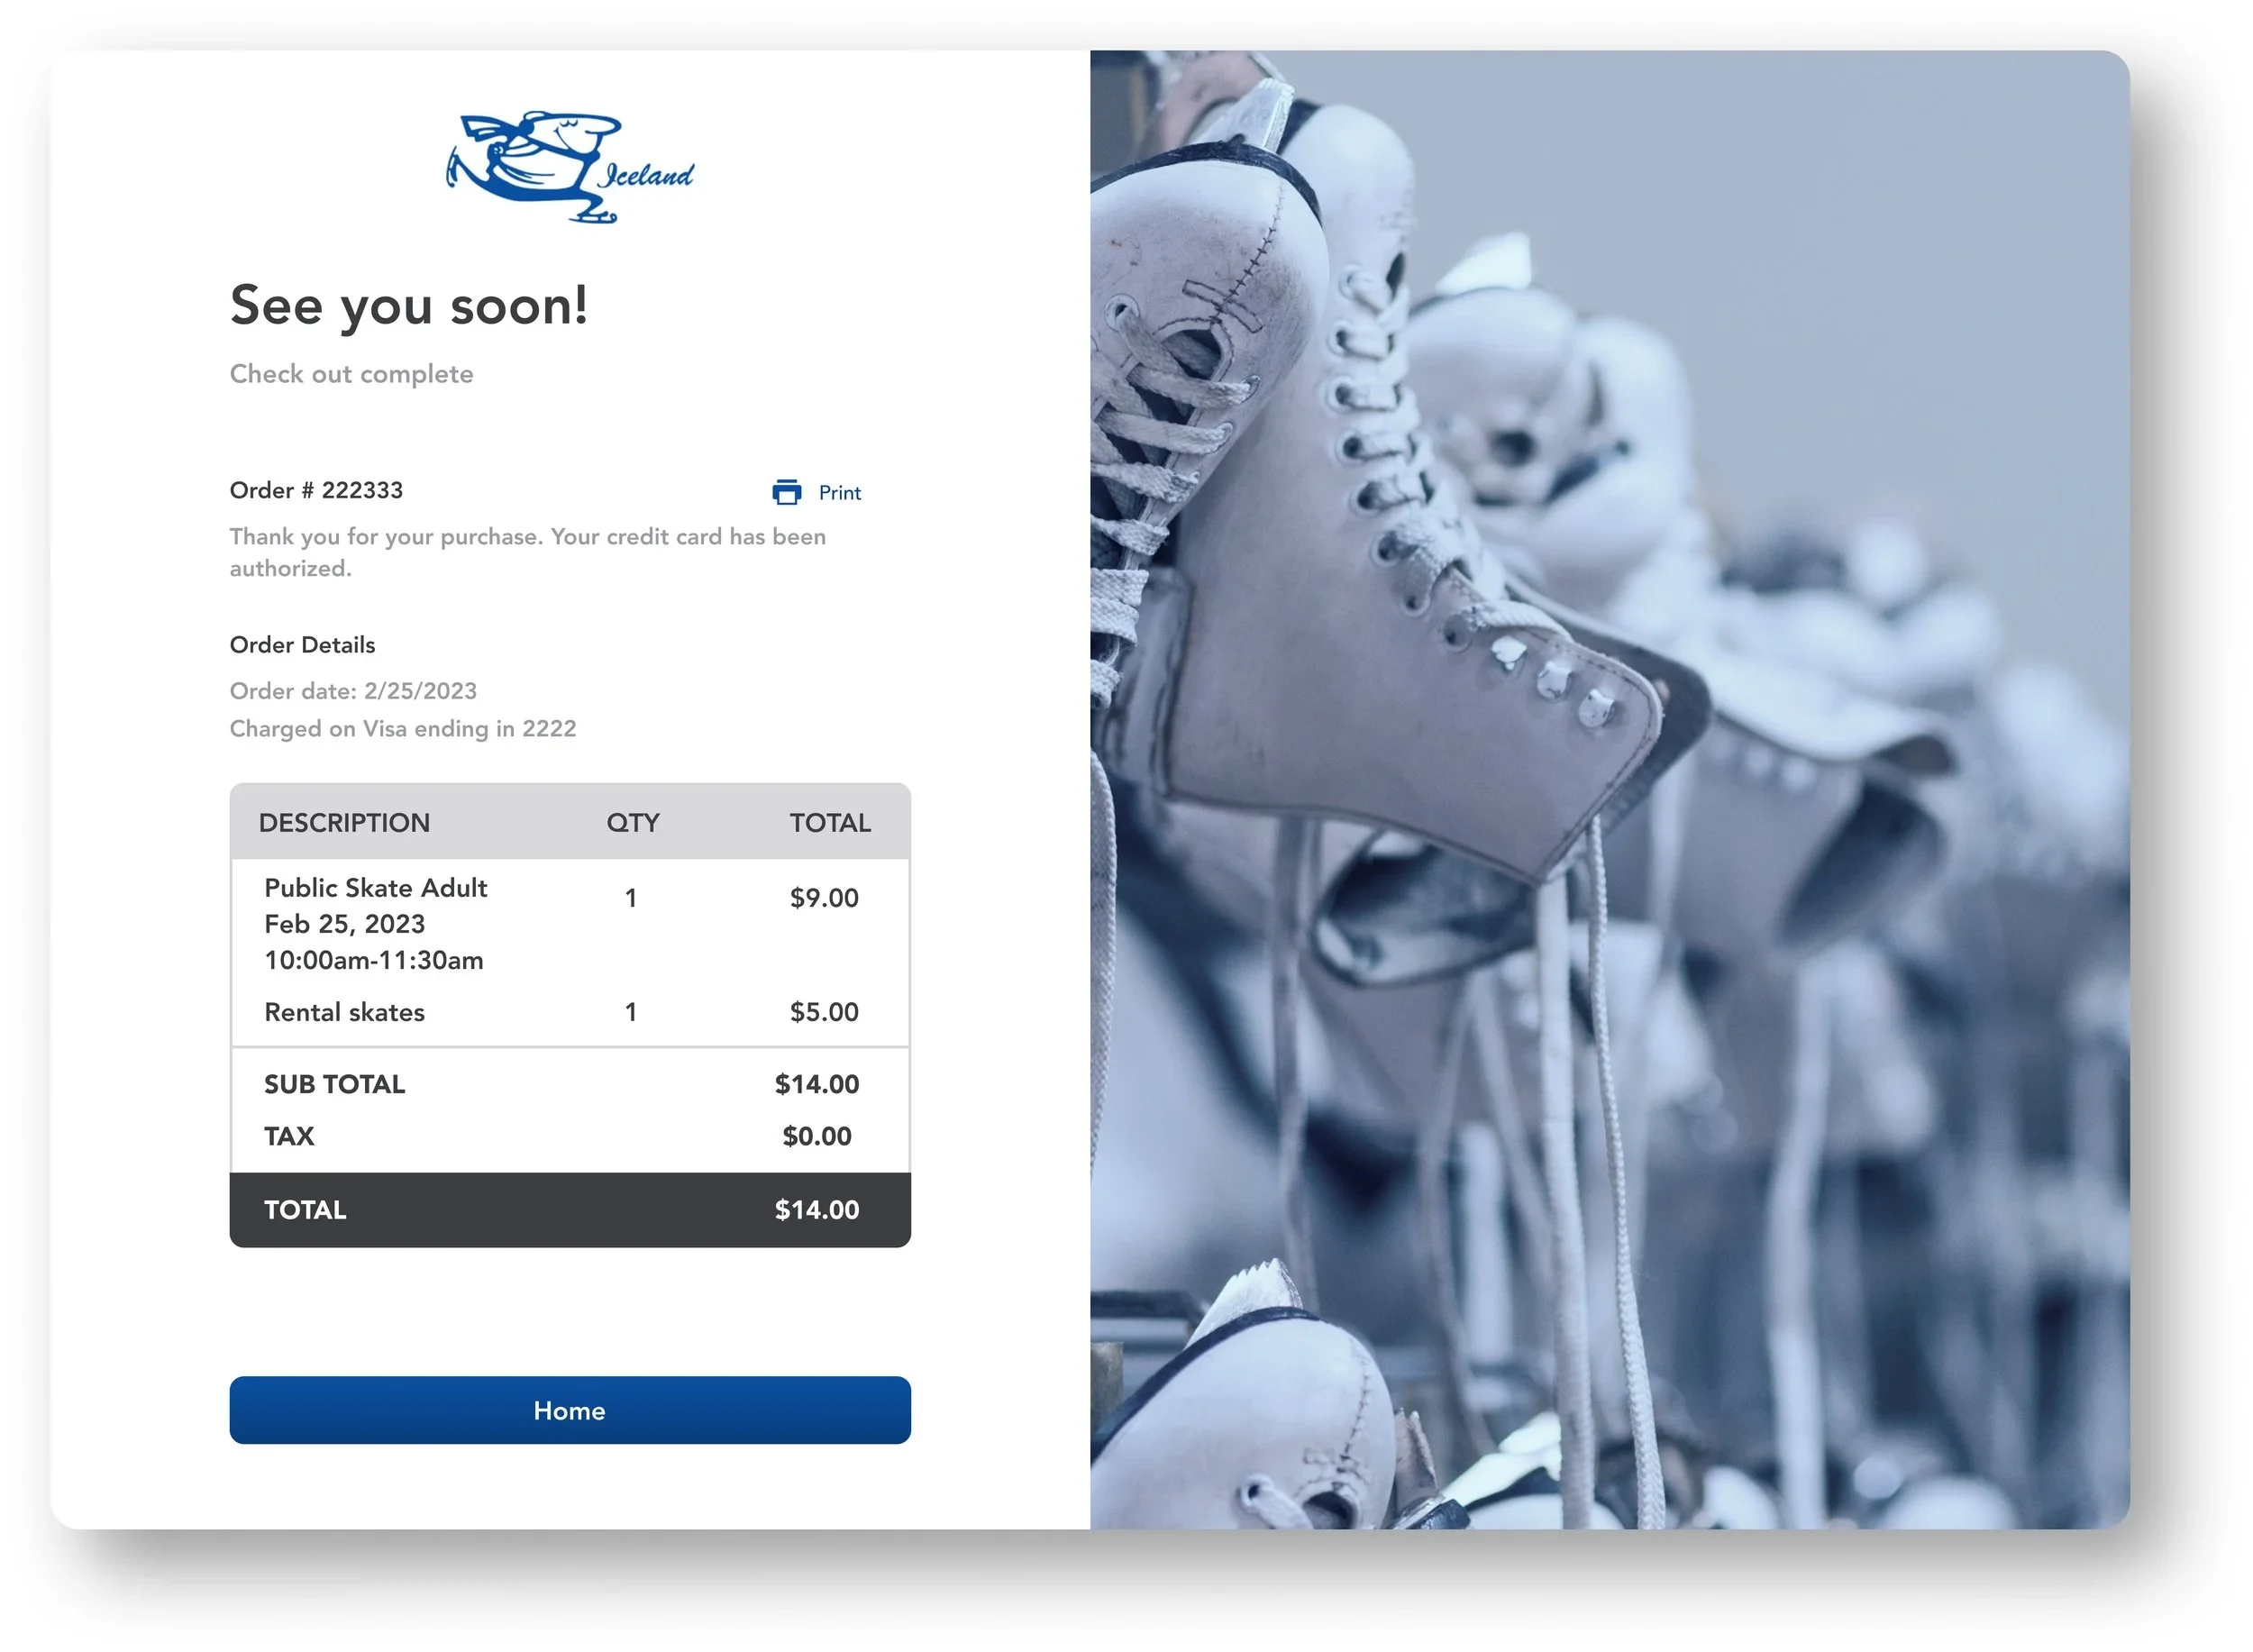This screenshot has width=2253, height=1652.
Task: Click the Iceland skater logo
Action: [569, 167]
